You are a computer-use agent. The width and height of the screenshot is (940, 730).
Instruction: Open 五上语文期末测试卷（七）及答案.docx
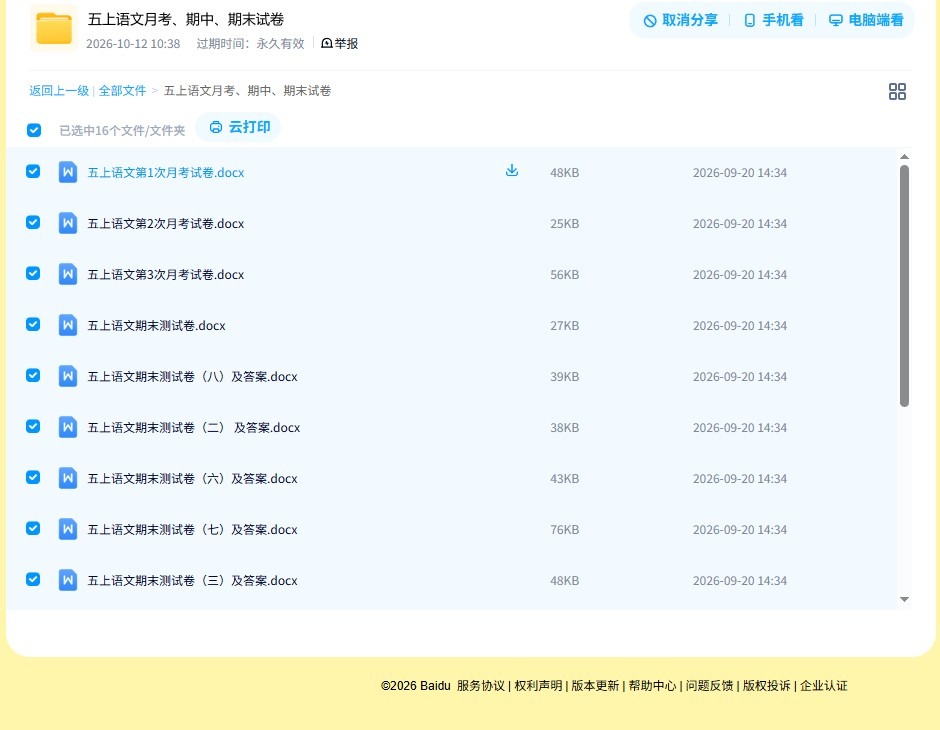pos(192,529)
